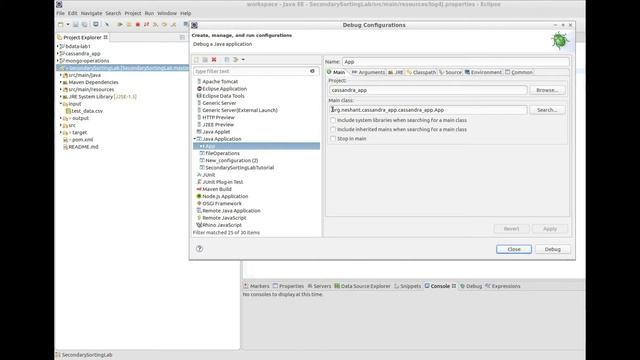The height and width of the screenshot is (360, 640).
Task: Expand the bdata-lab1 project node
Action: 58,47
